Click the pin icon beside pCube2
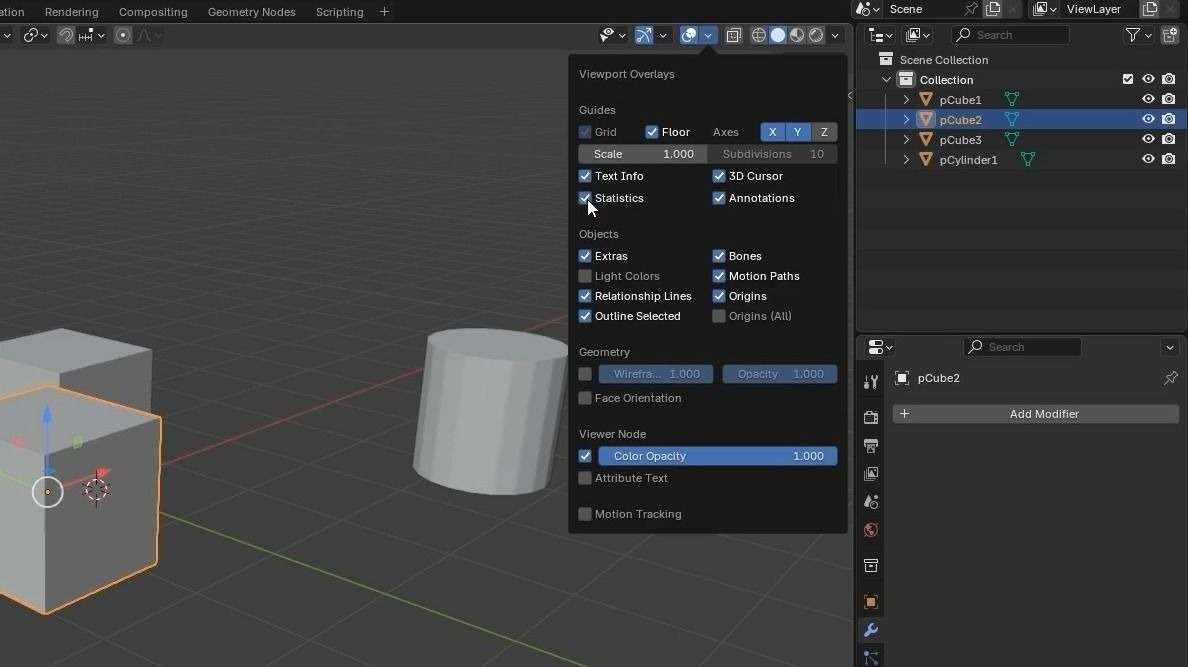The width and height of the screenshot is (1188, 667). 1171,377
